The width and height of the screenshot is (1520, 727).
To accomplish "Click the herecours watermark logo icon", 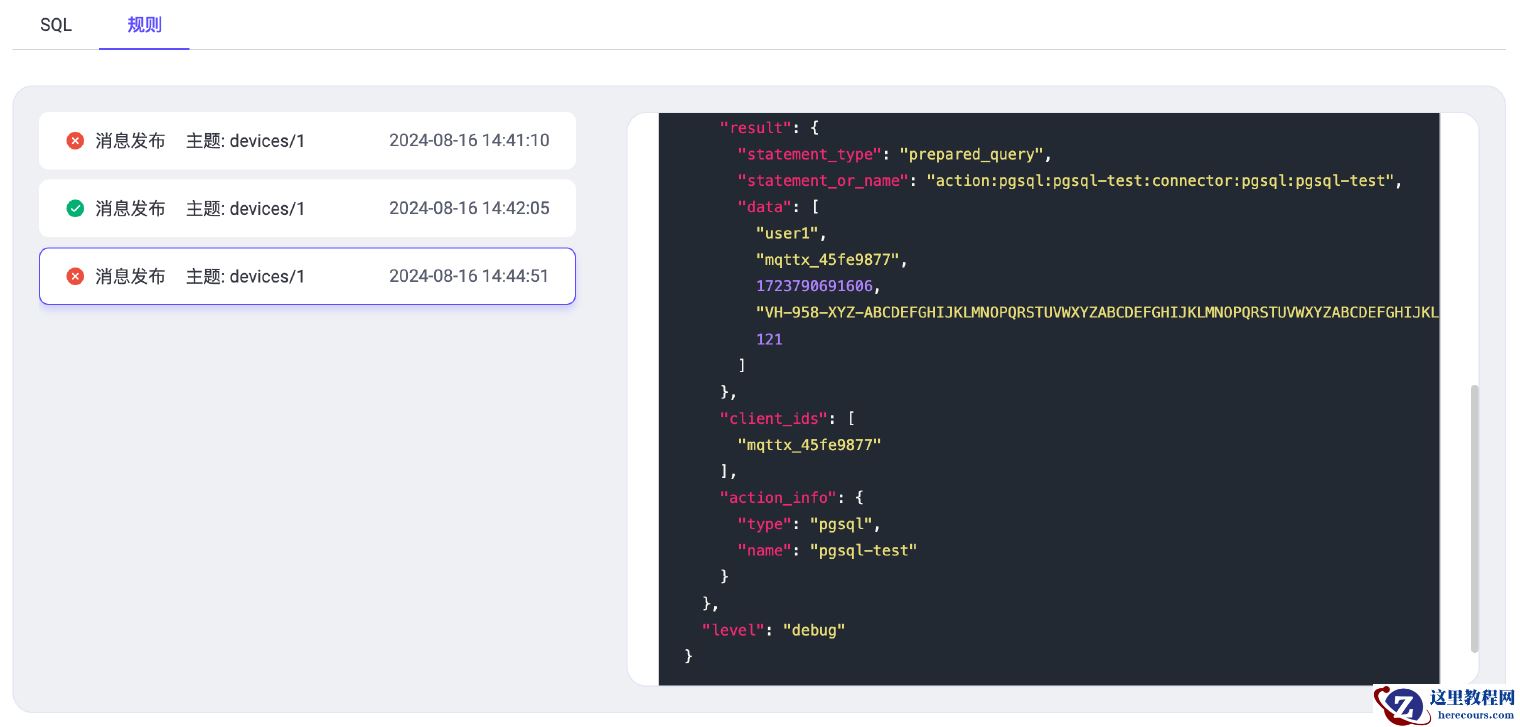I will pos(1402,706).
